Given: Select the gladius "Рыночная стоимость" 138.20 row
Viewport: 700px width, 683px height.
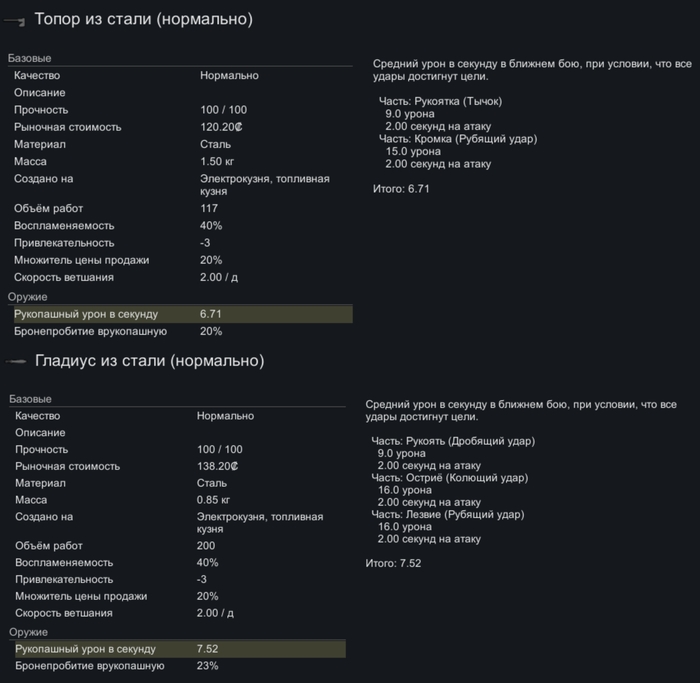Looking at the screenshot, I should point(176,467).
